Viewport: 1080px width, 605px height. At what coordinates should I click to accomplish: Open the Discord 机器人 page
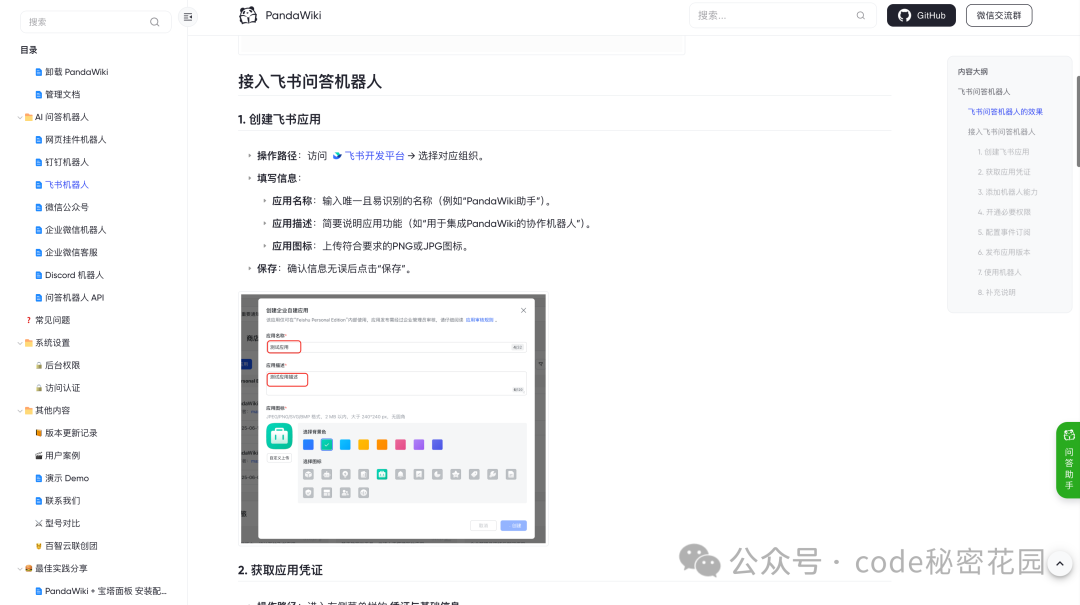coord(74,275)
